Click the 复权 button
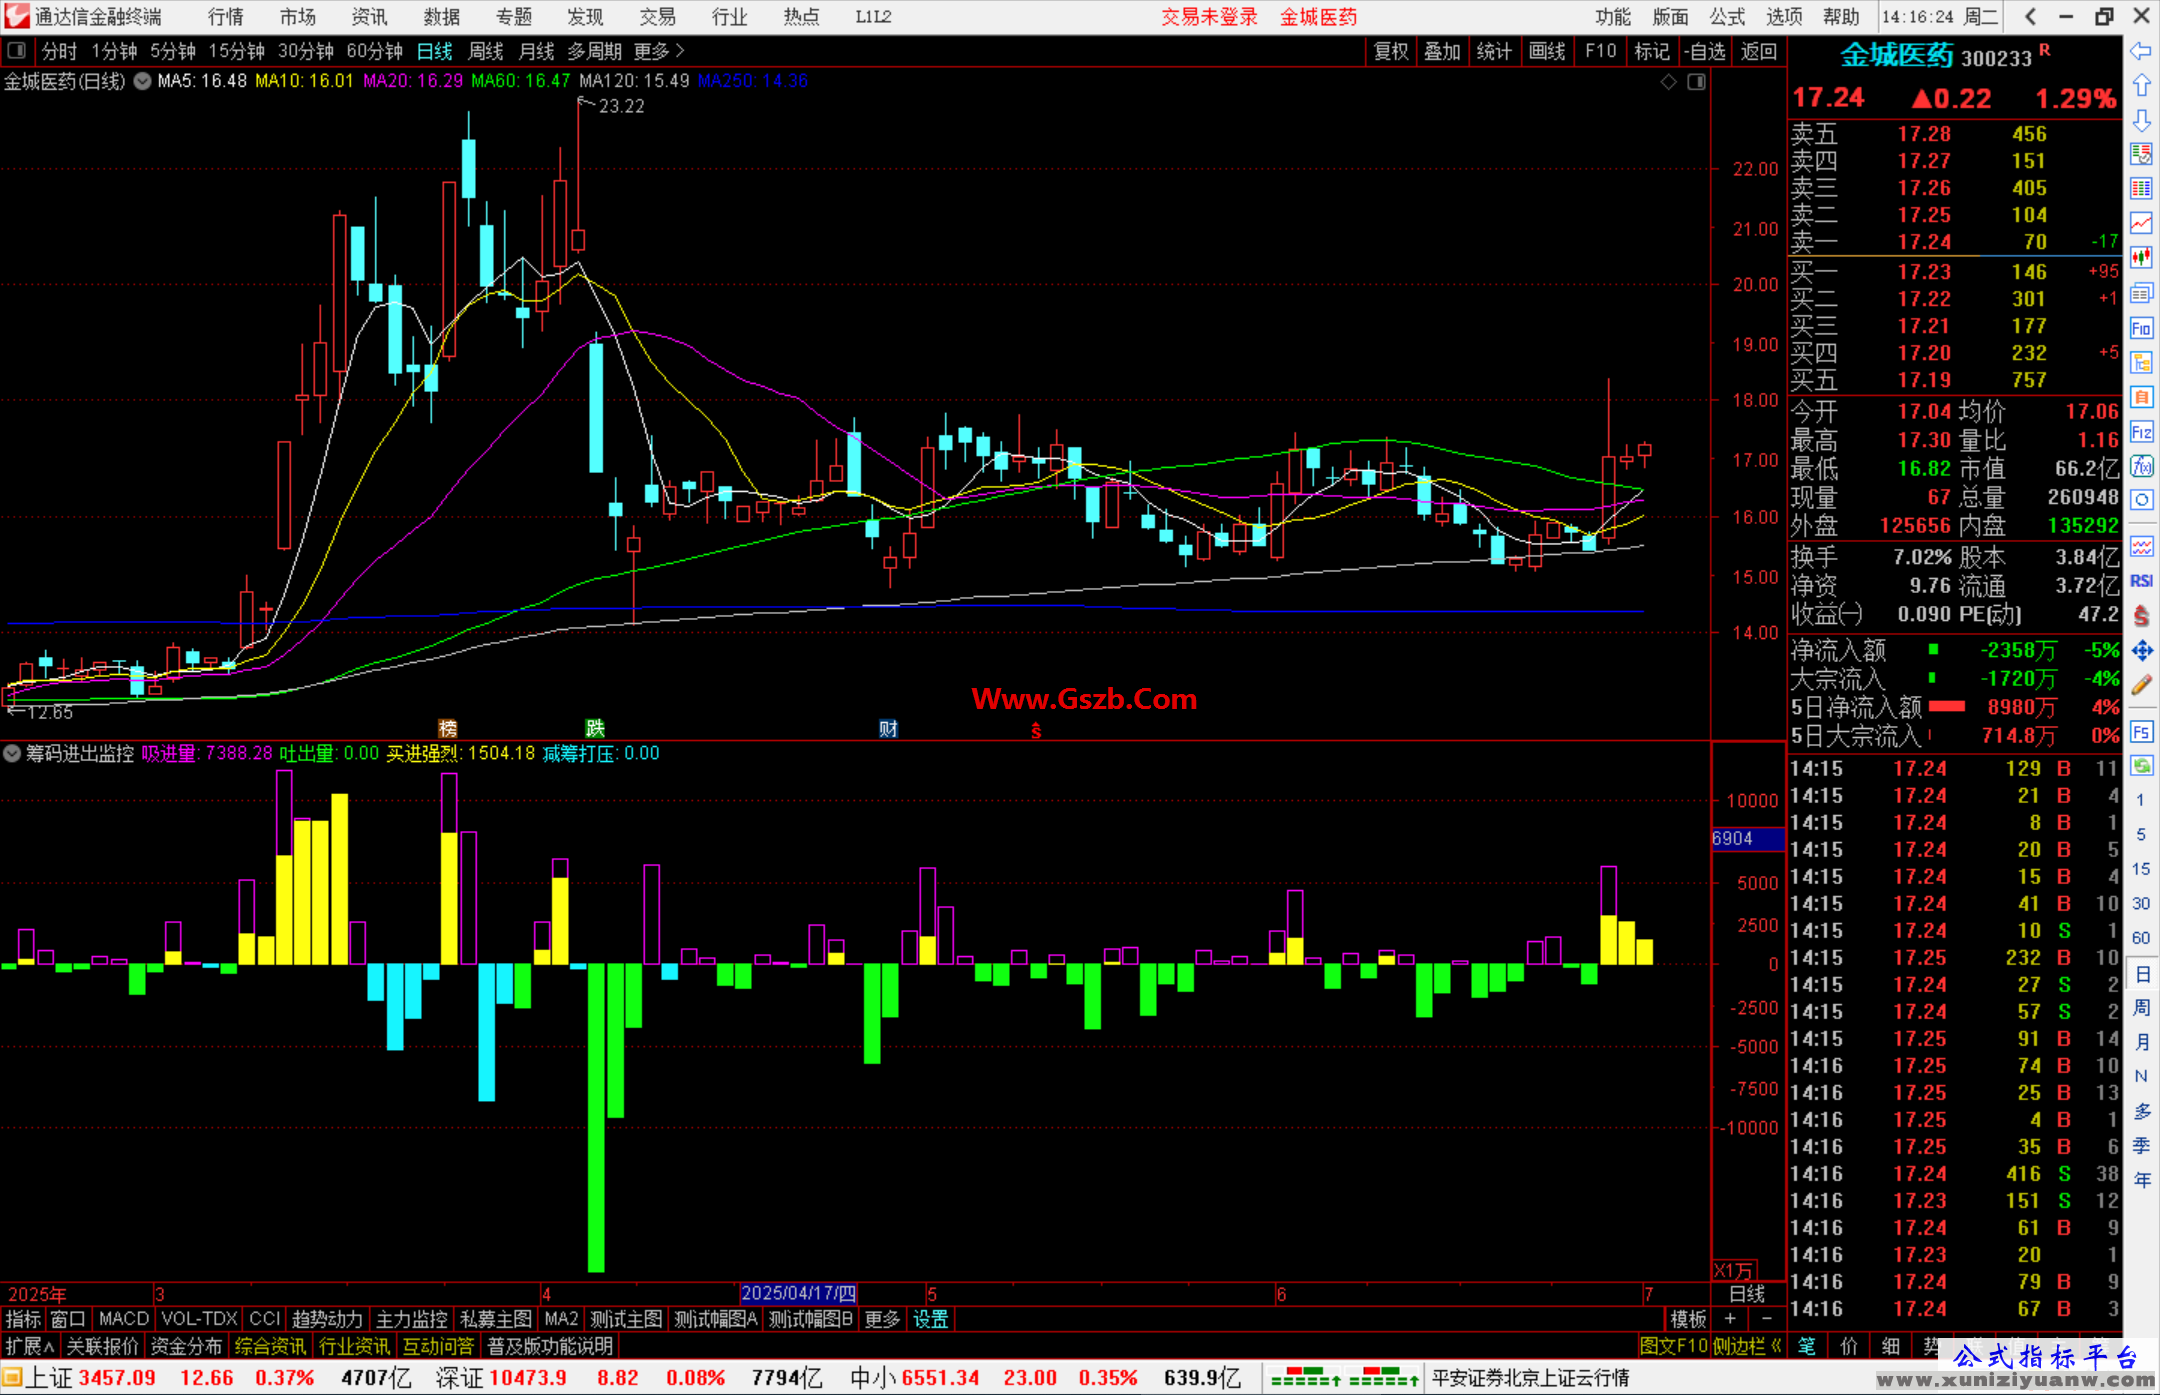 click(x=1390, y=51)
